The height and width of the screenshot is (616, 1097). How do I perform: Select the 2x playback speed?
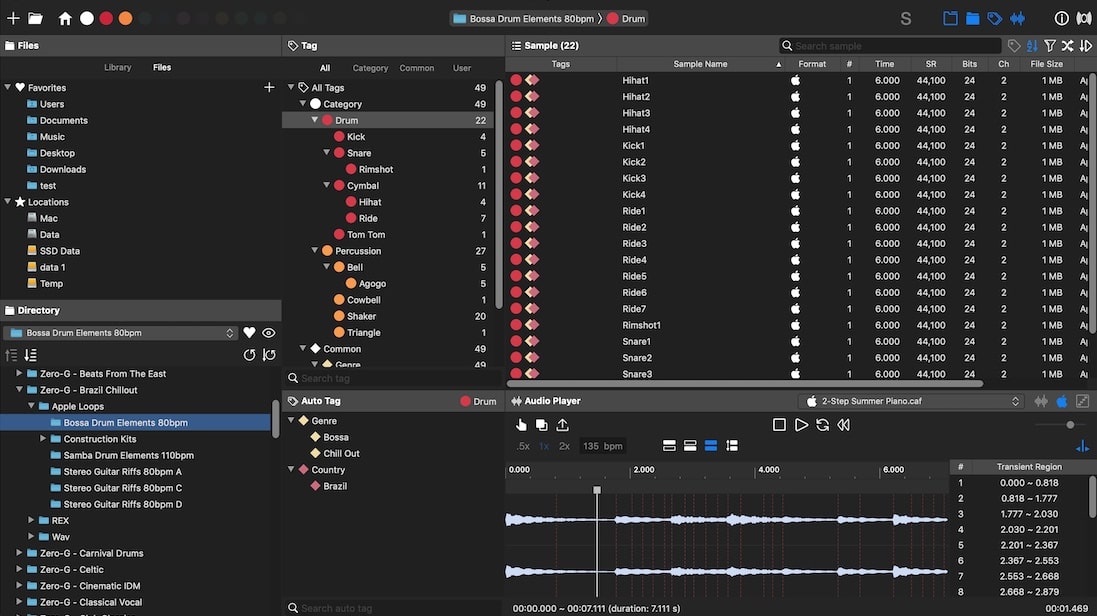563,447
